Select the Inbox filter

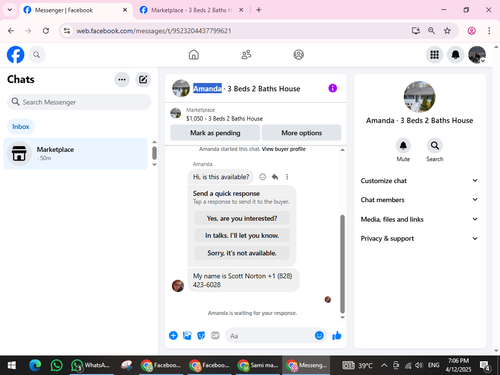pyautogui.click(x=21, y=127)
